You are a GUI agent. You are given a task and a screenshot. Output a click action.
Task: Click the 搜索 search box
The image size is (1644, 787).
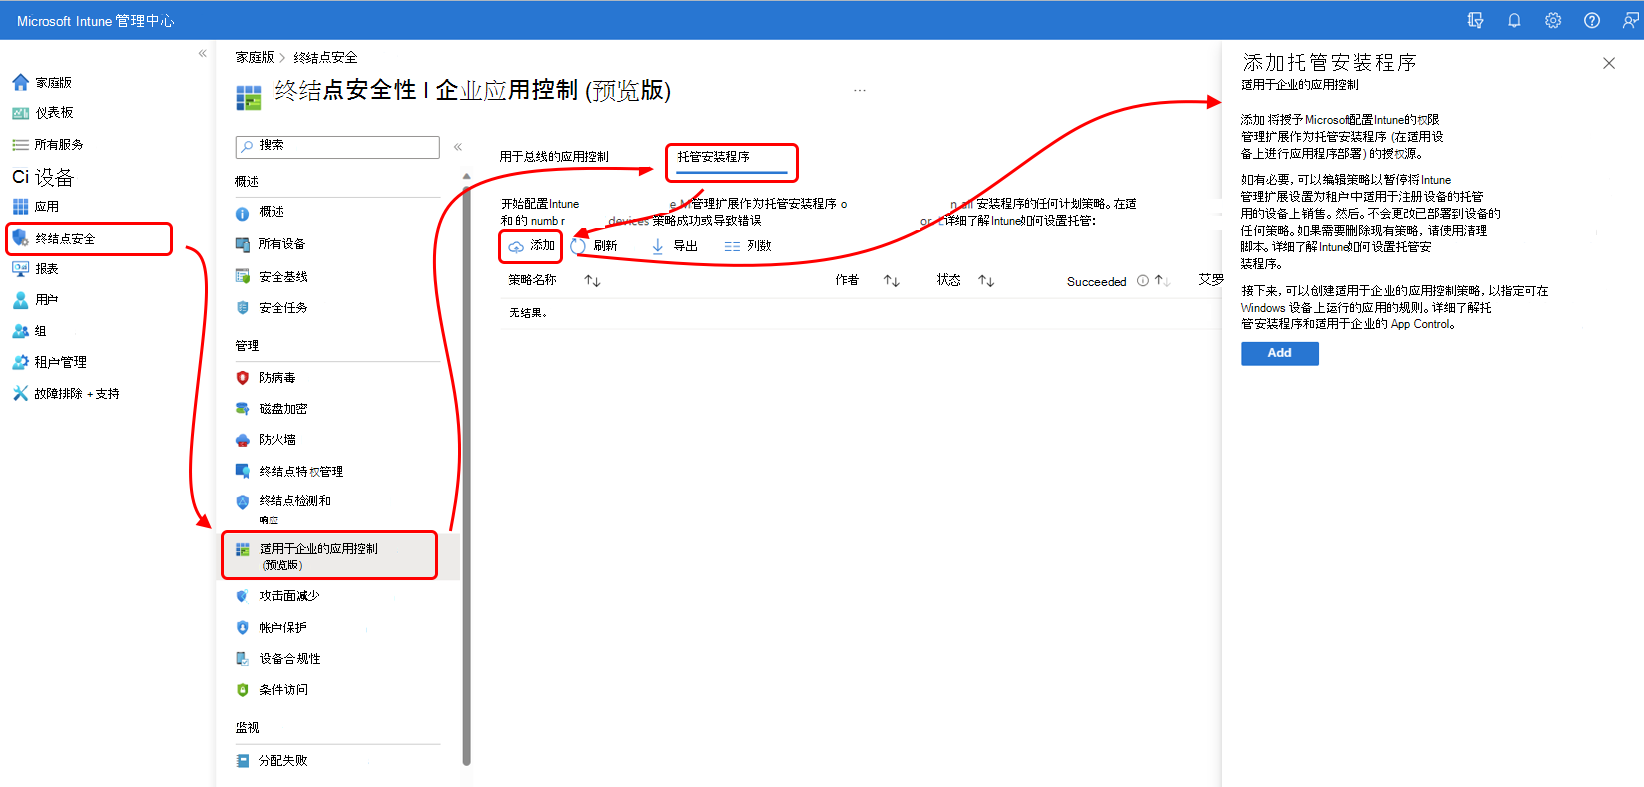(x=338, y=147)
